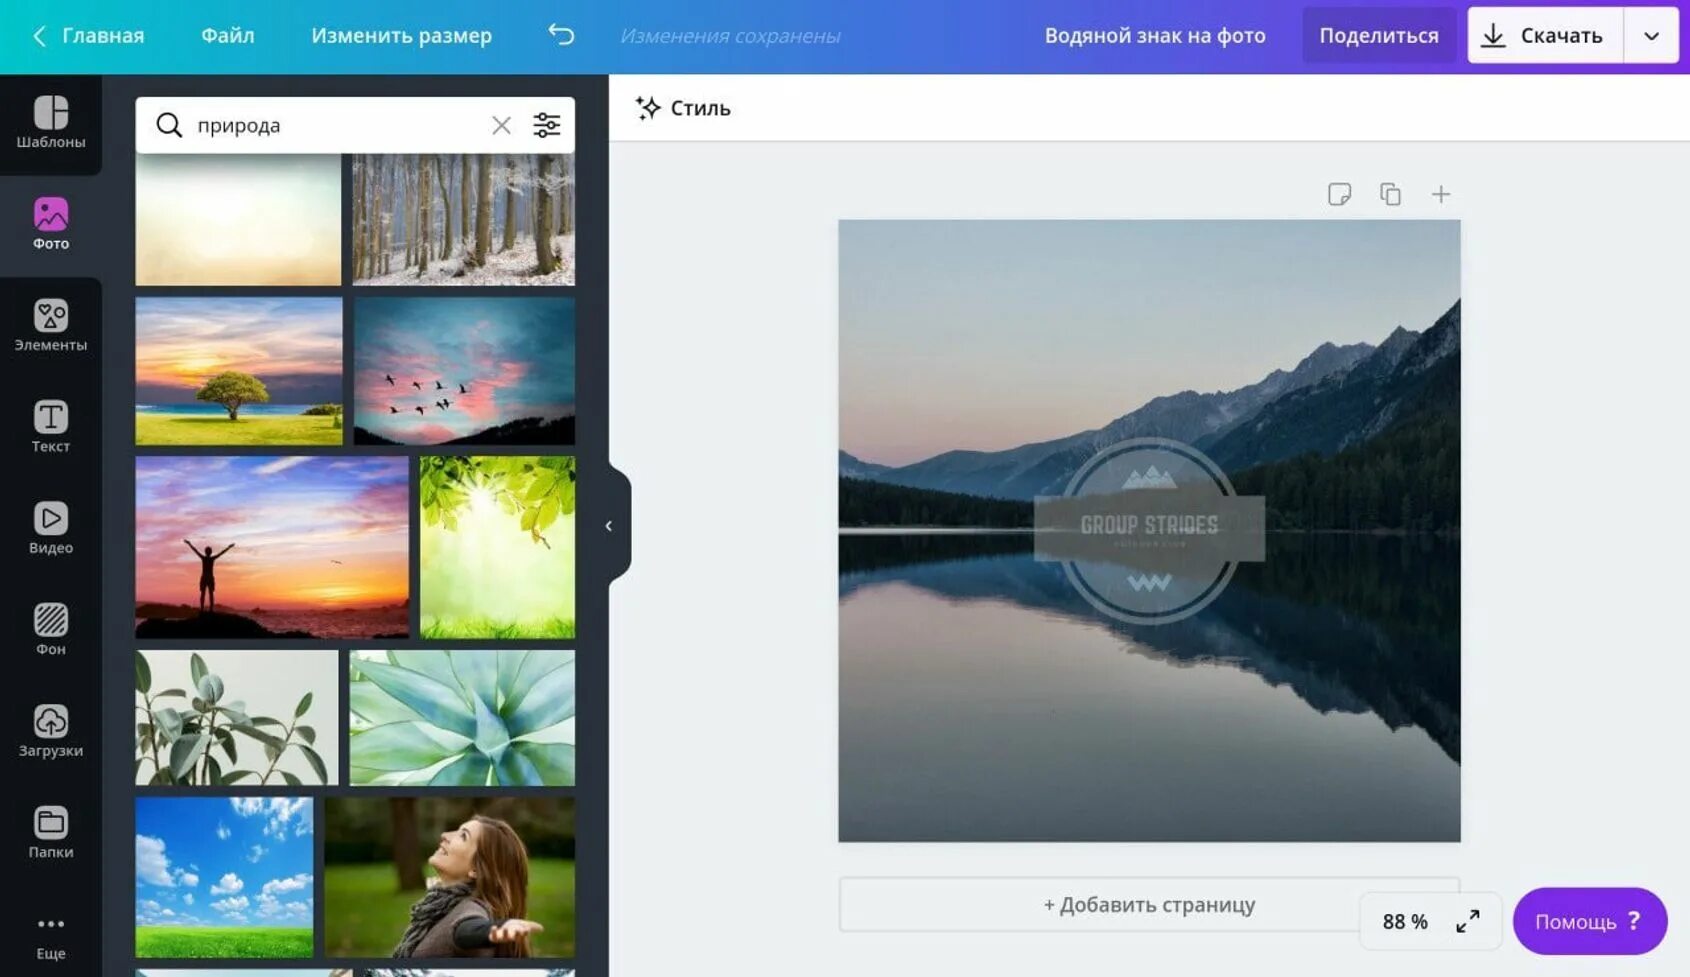Add new page plus icon
The width and height of the screenshot is (1690, 977).
coord(1441,194)
